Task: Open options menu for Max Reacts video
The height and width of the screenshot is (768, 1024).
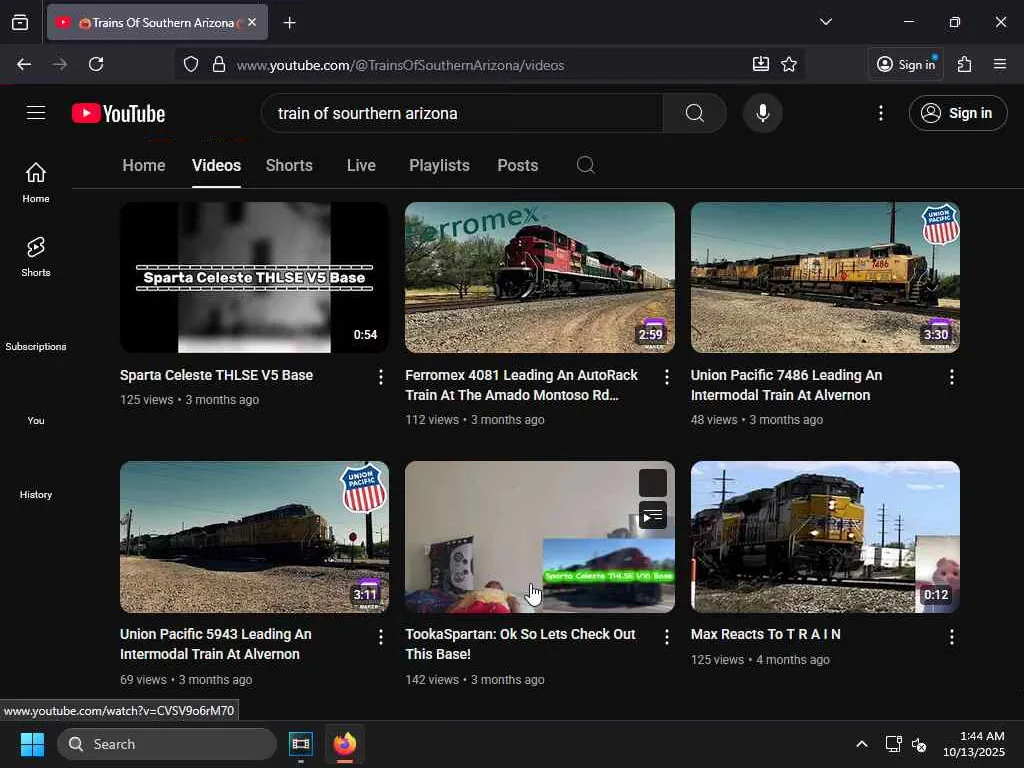Action: point(952,637)
